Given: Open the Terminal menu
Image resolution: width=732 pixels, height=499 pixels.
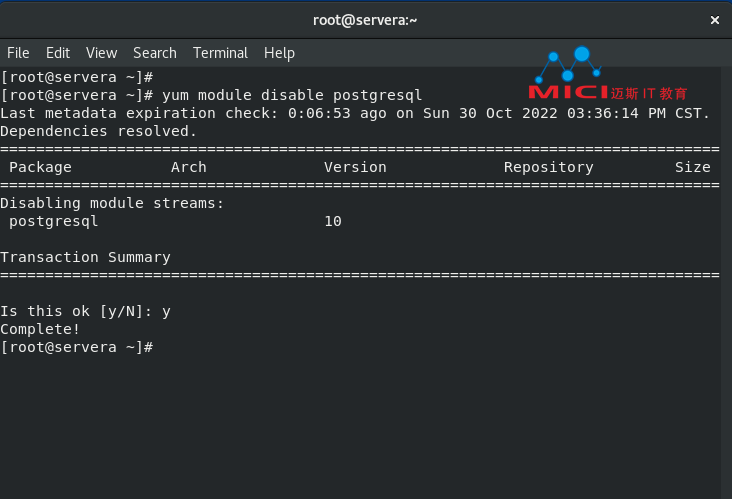Looking at the screenshot, I should tap(220, 53).
